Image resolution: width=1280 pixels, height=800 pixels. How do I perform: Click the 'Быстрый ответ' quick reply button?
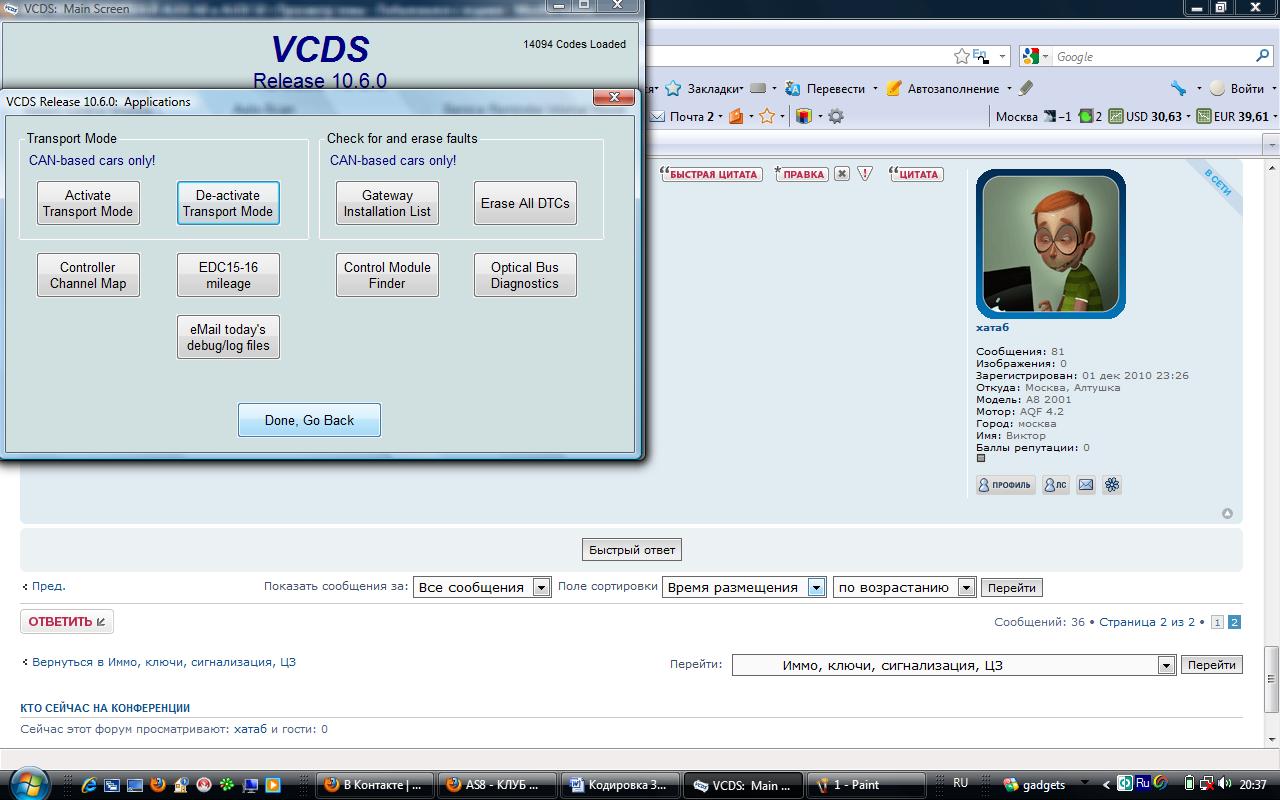(632, 549)
